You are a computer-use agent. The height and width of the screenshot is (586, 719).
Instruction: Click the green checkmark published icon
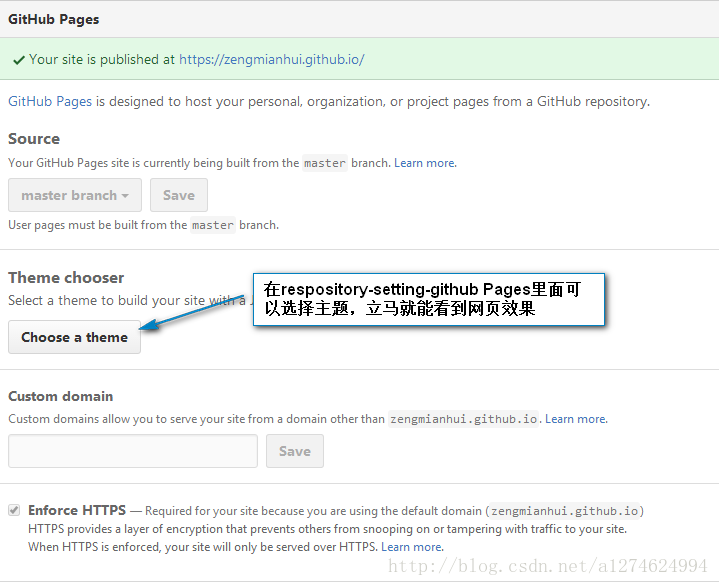(19, 60)
